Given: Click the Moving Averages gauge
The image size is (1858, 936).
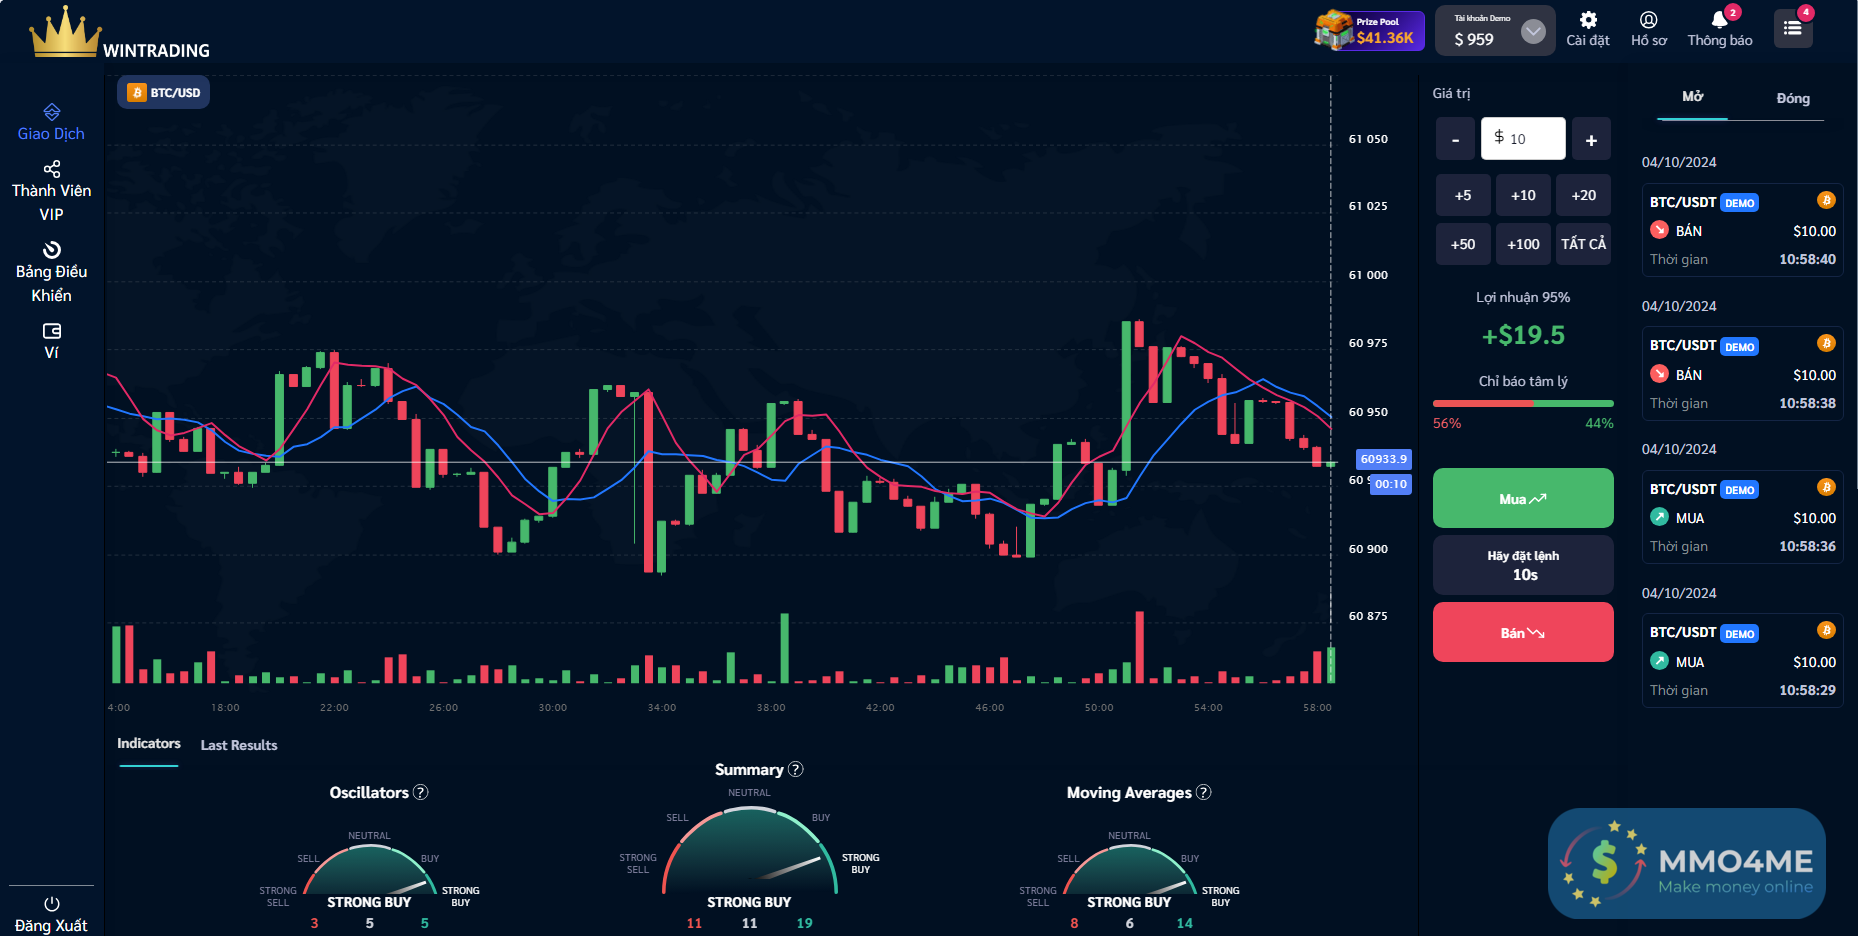Looking at the screenshot, I should pyautogui.click(x=1129, y=870).
